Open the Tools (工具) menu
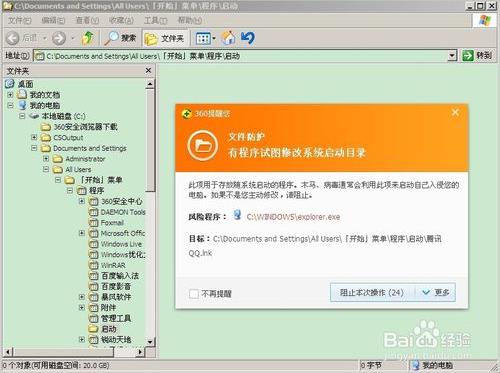 click(155, 20)
